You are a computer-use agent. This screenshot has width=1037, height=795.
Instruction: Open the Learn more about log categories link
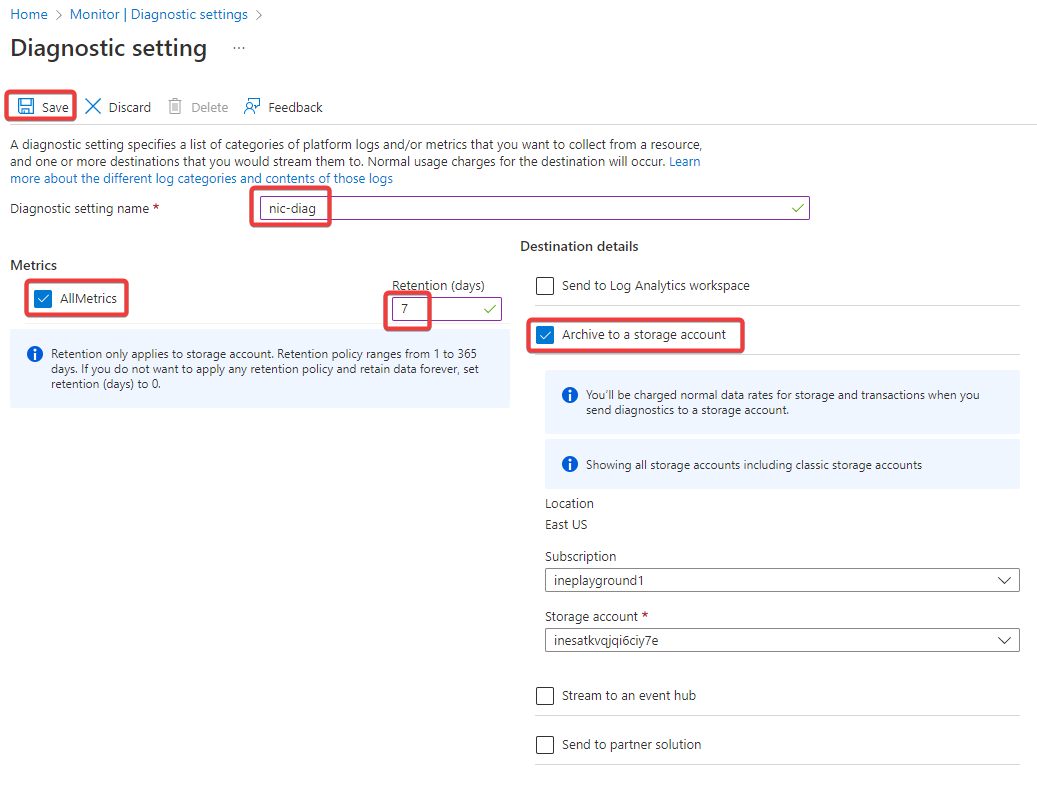tap(201, 179)
